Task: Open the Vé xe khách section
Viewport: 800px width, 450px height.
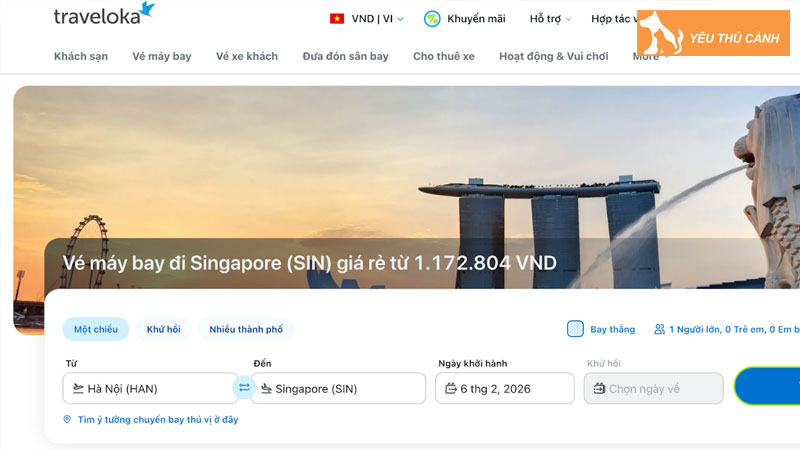Action: [x=247, y=56]
